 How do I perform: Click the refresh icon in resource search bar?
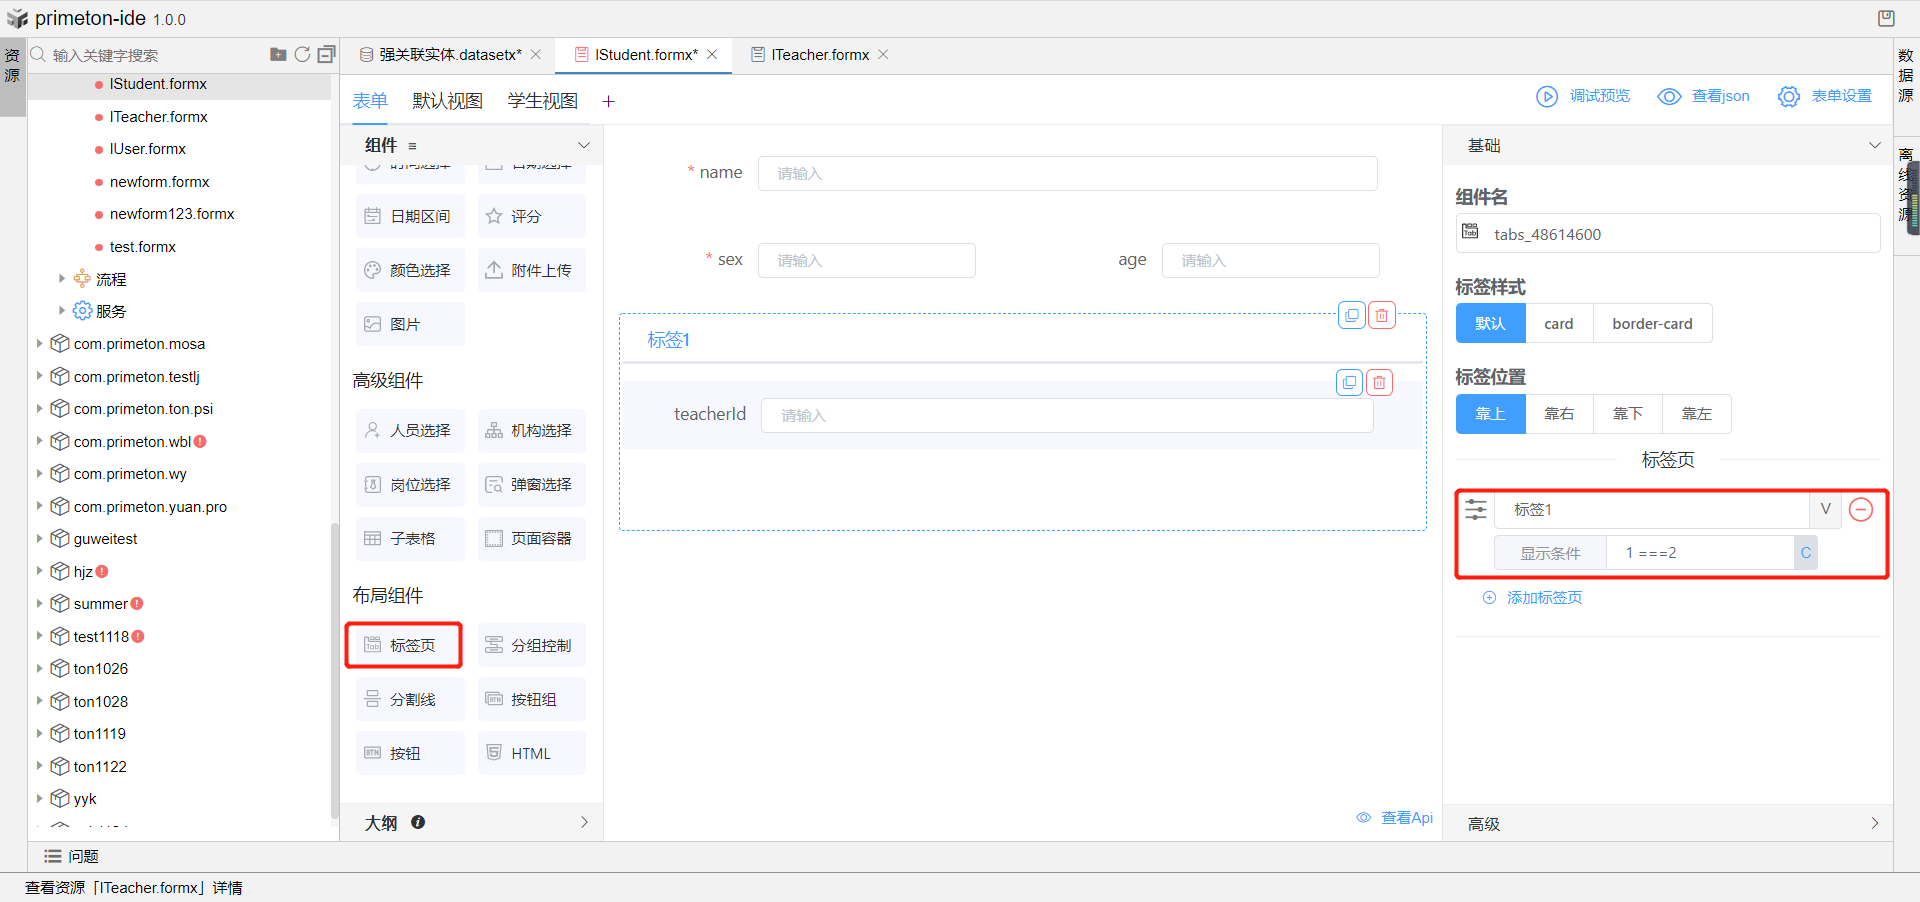click(302, 54)
